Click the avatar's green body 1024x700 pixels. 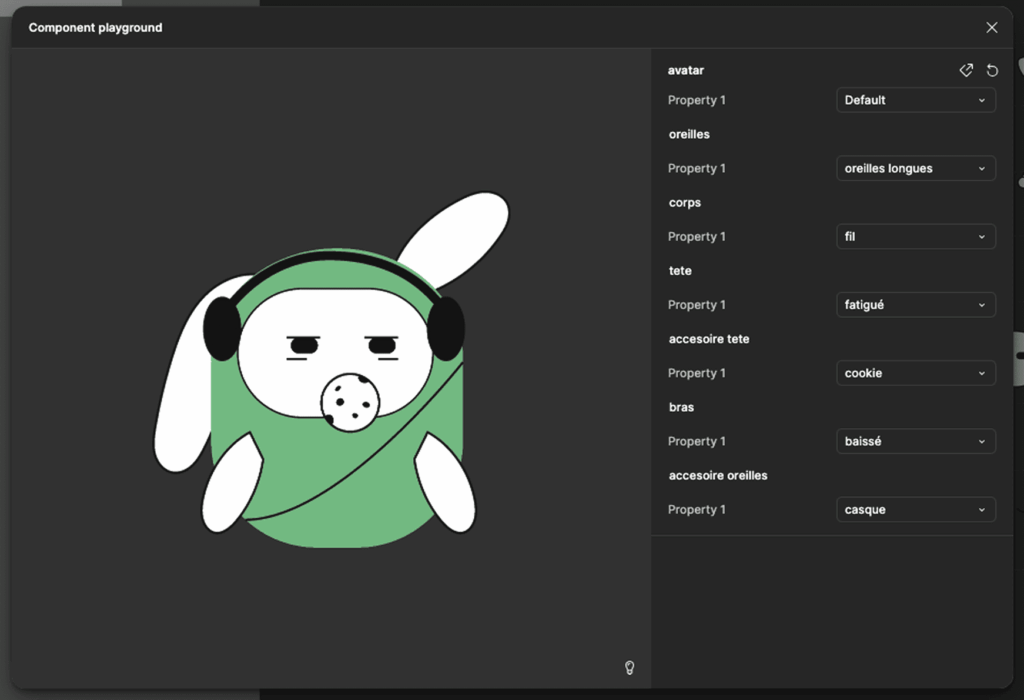pyautogui.click(x=340, y=490)
